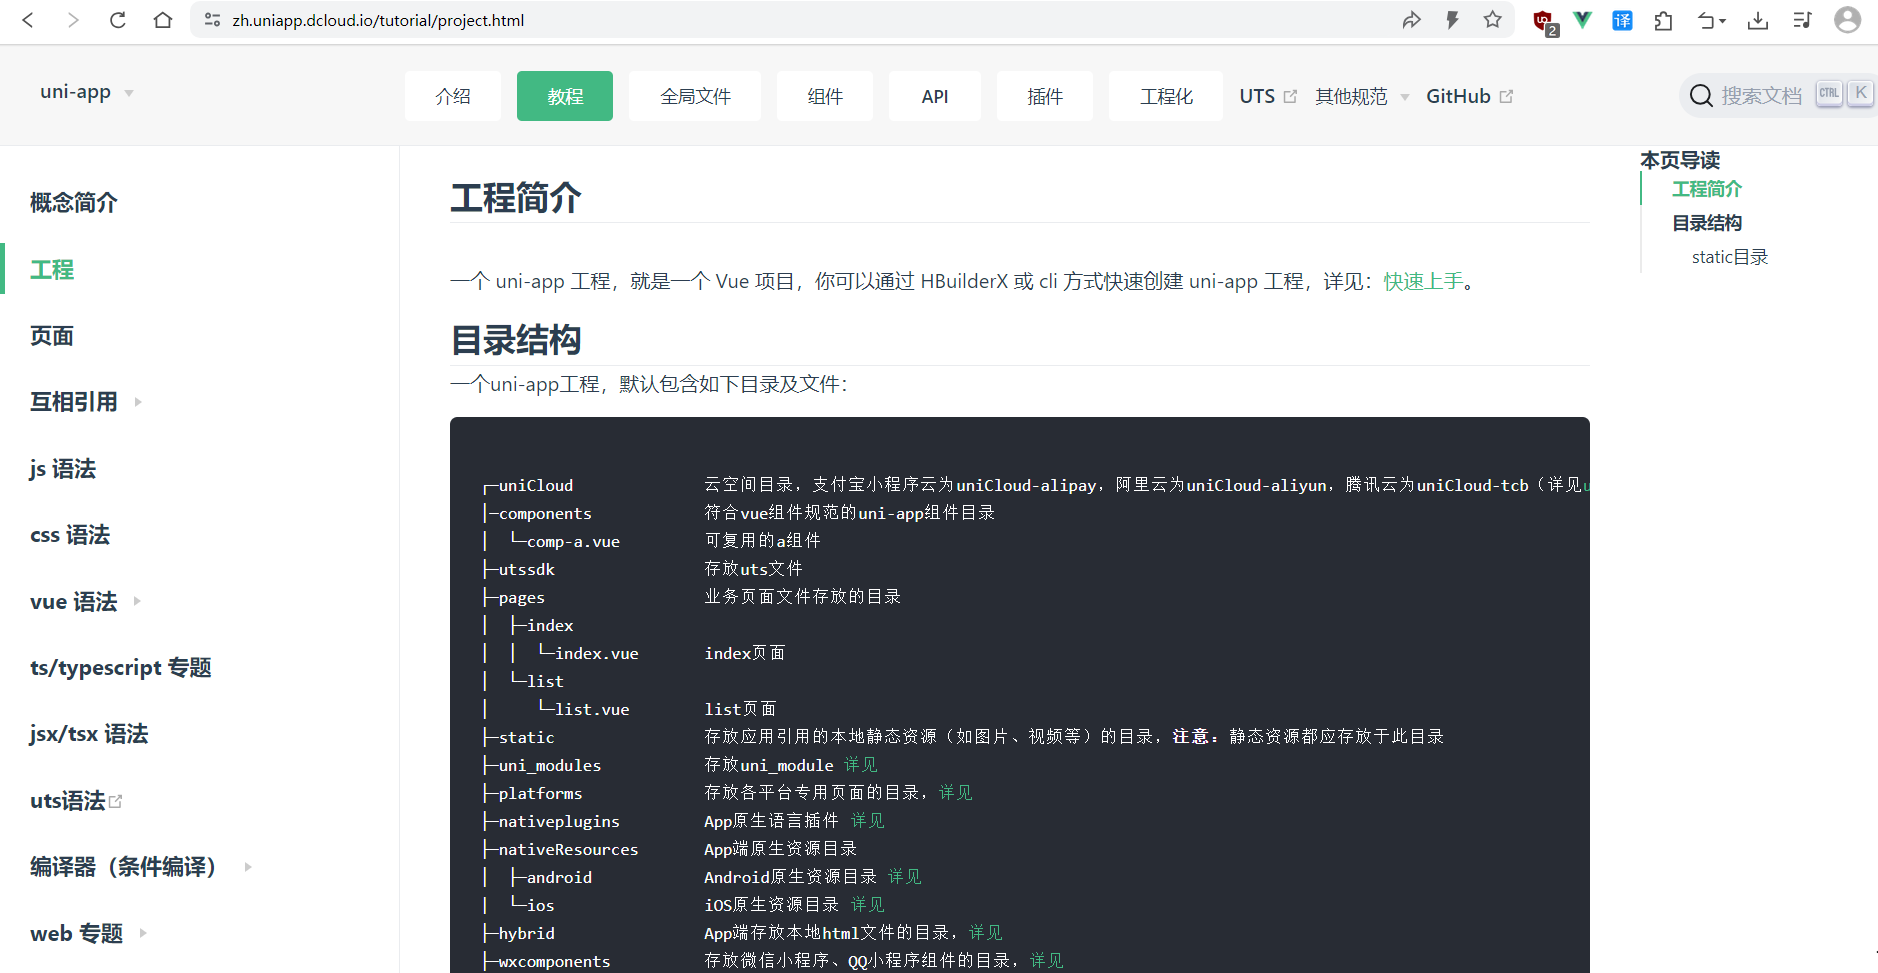Click the 目录结构 heading
The width and height of the screenshot is (1878, 973).
point(516,340)
